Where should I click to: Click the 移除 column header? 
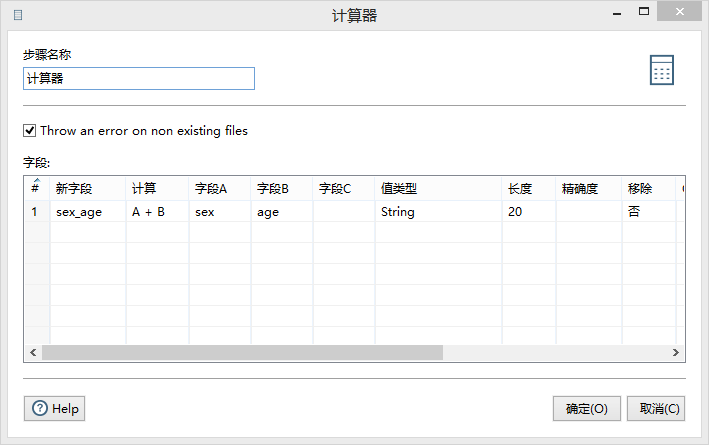pyautogui.click(x=649, y=188)
